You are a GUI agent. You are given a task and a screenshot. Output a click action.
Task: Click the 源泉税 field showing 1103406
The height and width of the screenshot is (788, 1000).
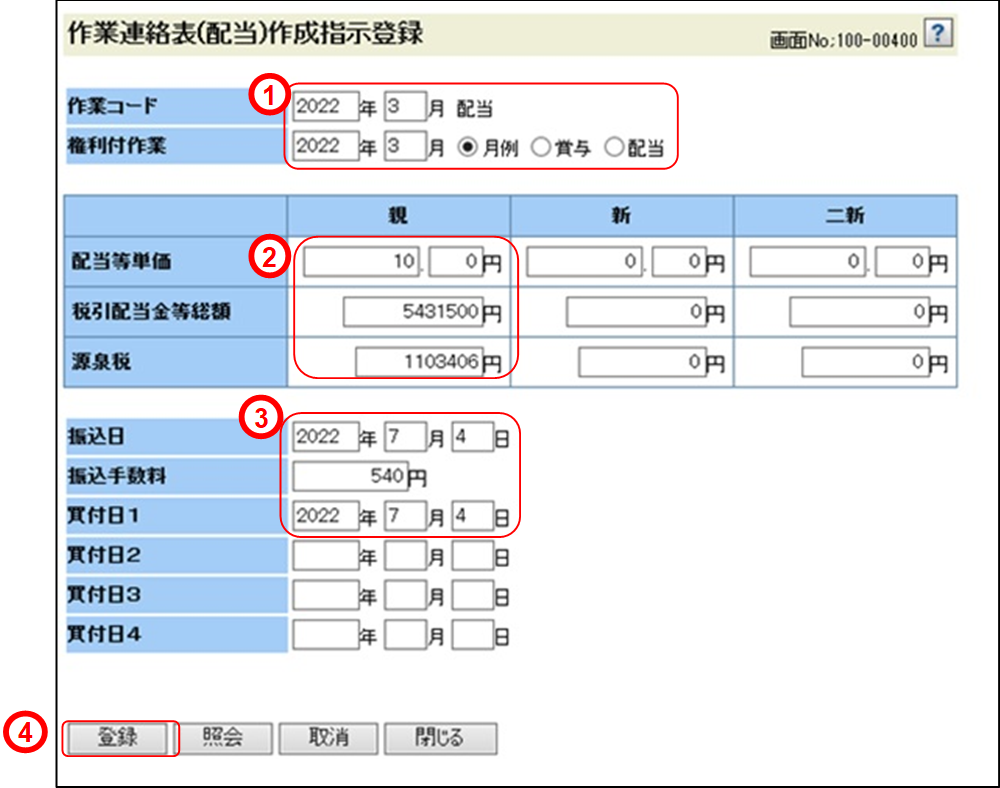(x=420, y=362)
